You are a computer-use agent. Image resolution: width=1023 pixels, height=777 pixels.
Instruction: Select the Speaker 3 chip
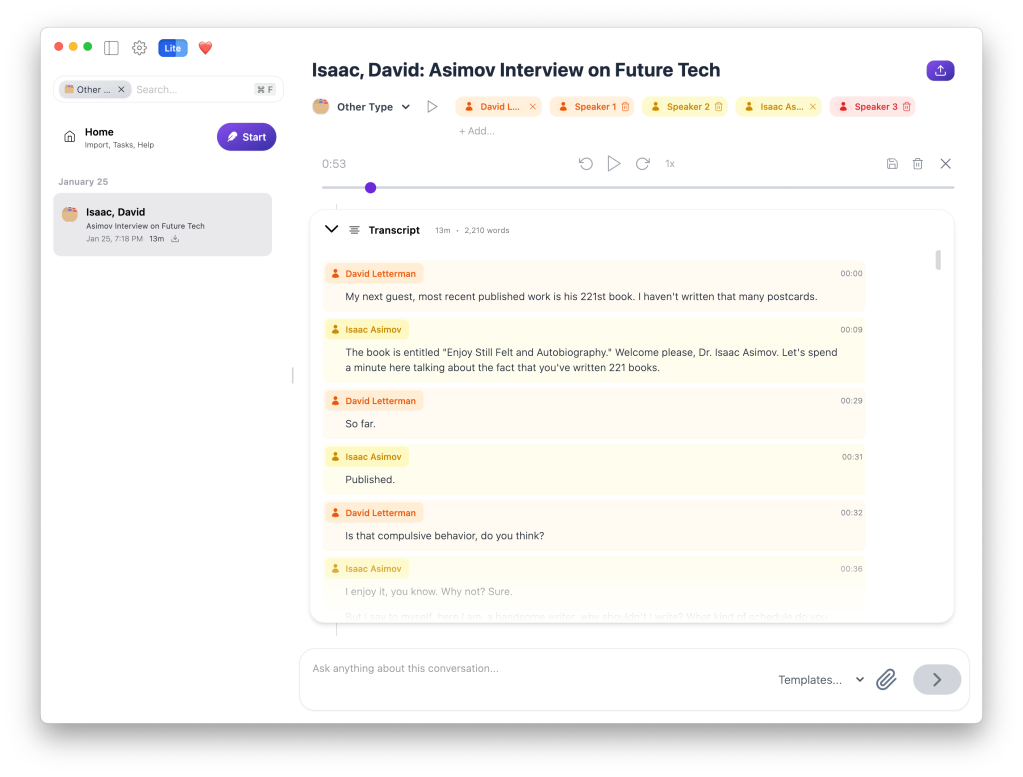coord(872,107)
